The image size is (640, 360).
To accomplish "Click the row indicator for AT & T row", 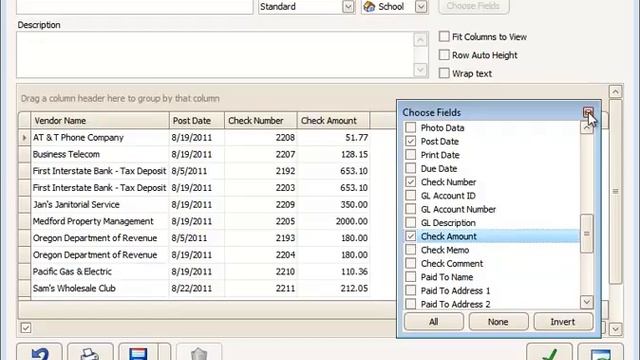I will click(x=24, y=138).
